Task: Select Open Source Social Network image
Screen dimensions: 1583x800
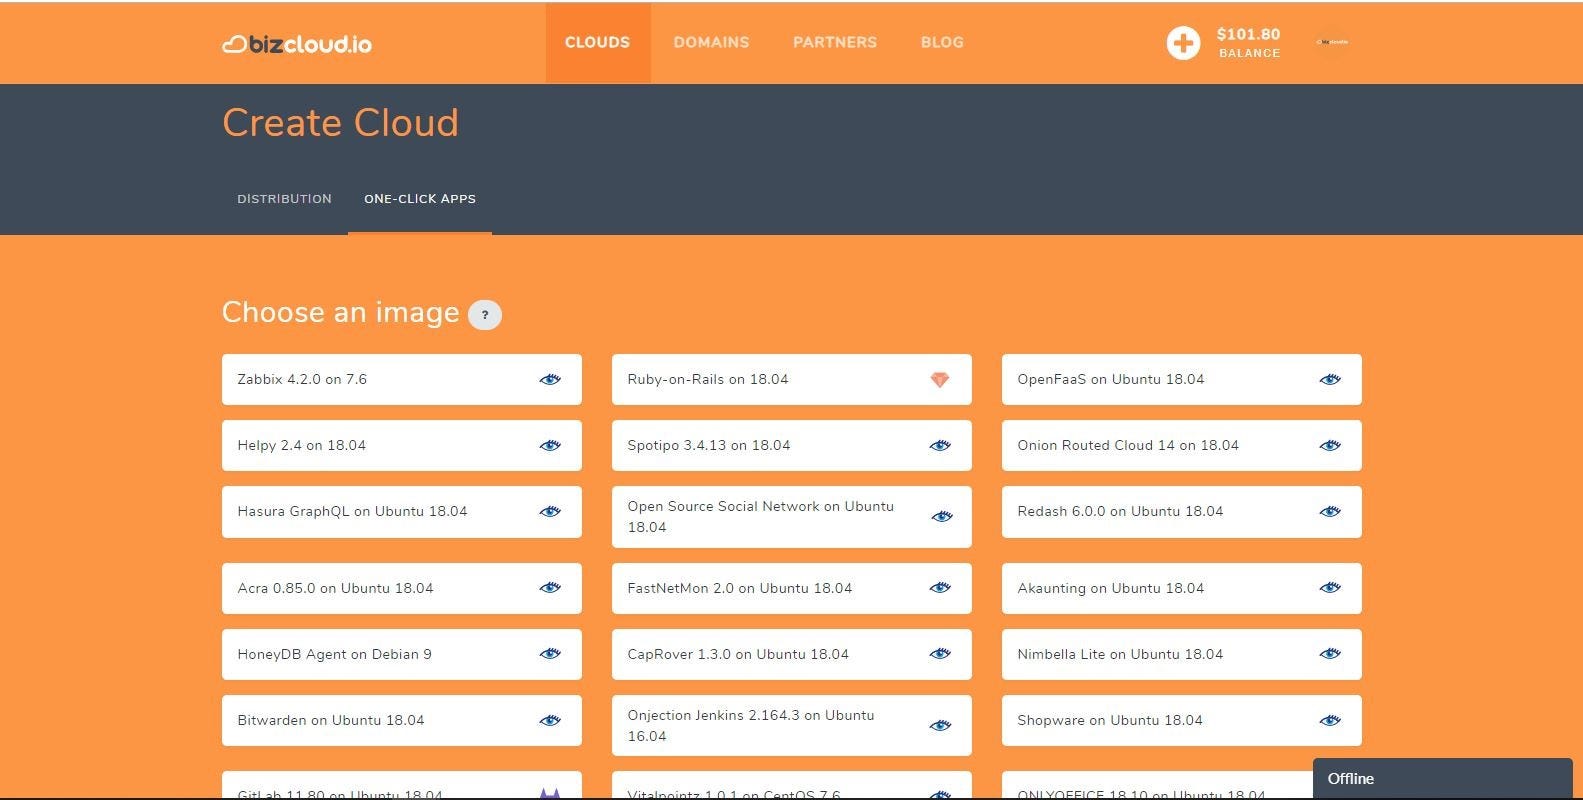Action: coord(792,517)
